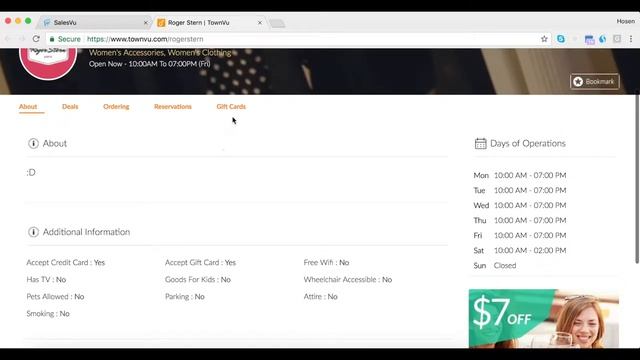Click 'Free Wifi : No' text
This screenshot has width=640, height=360.
[326, 262]
